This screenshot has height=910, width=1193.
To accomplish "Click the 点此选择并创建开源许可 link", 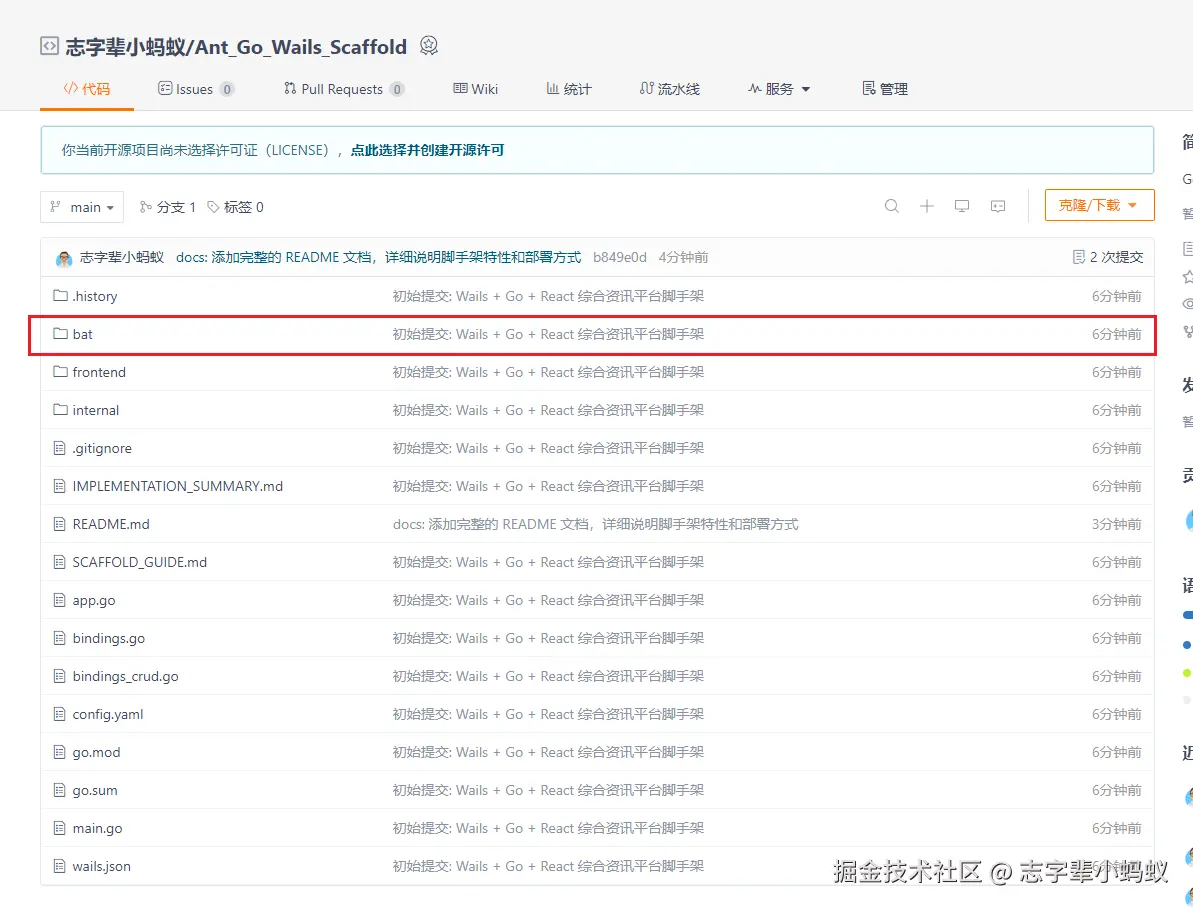I will click(x=427, y=150).
